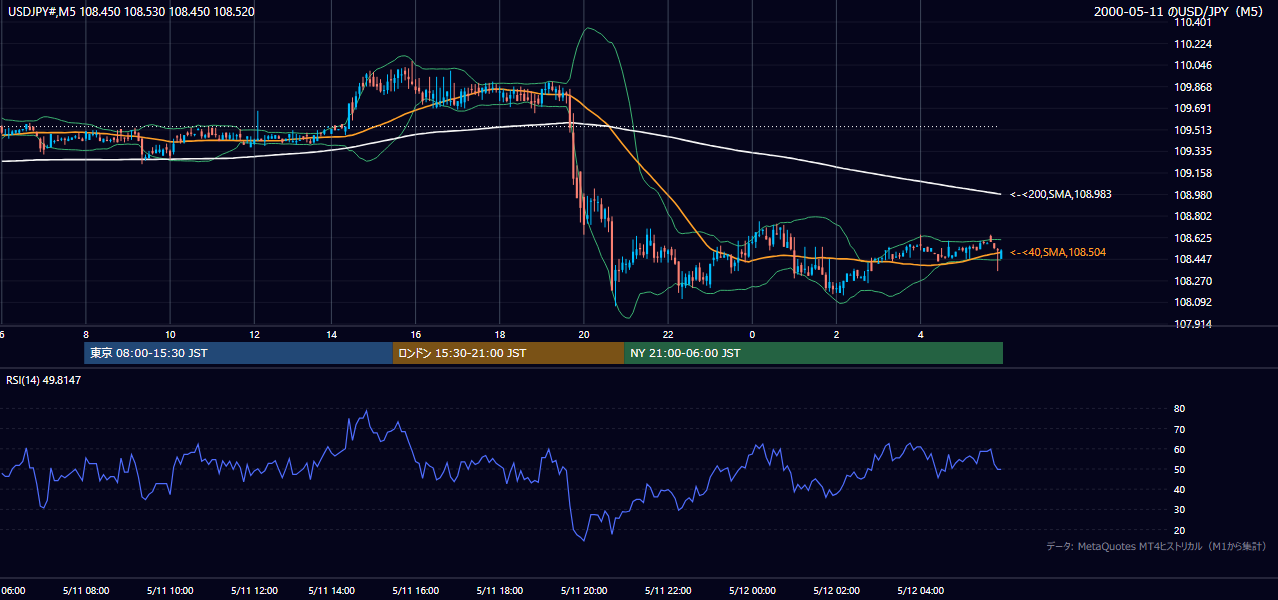Viewport: 1278px width, 600px height.
Task: Click the 200 SMA 108.983 label
Action: click(x=1060, y=194)
